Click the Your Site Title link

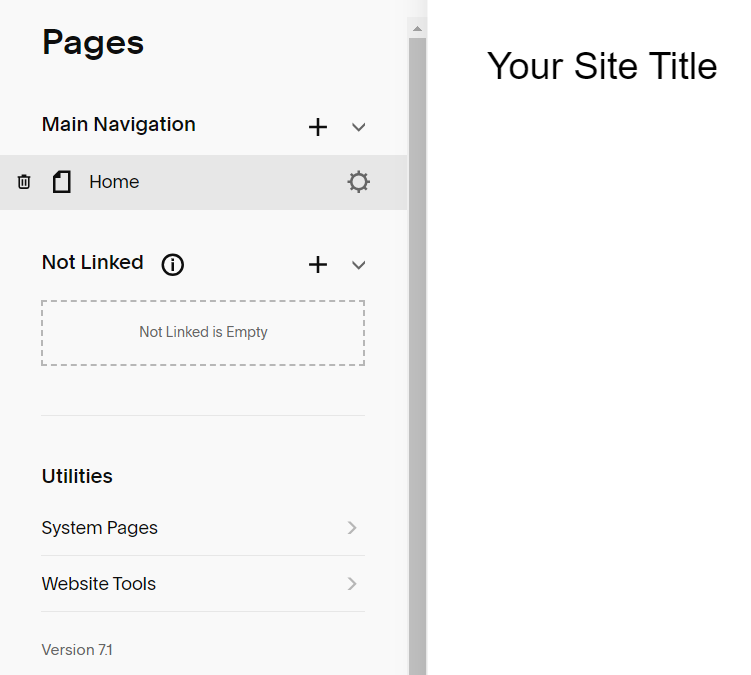click(602, 66)
